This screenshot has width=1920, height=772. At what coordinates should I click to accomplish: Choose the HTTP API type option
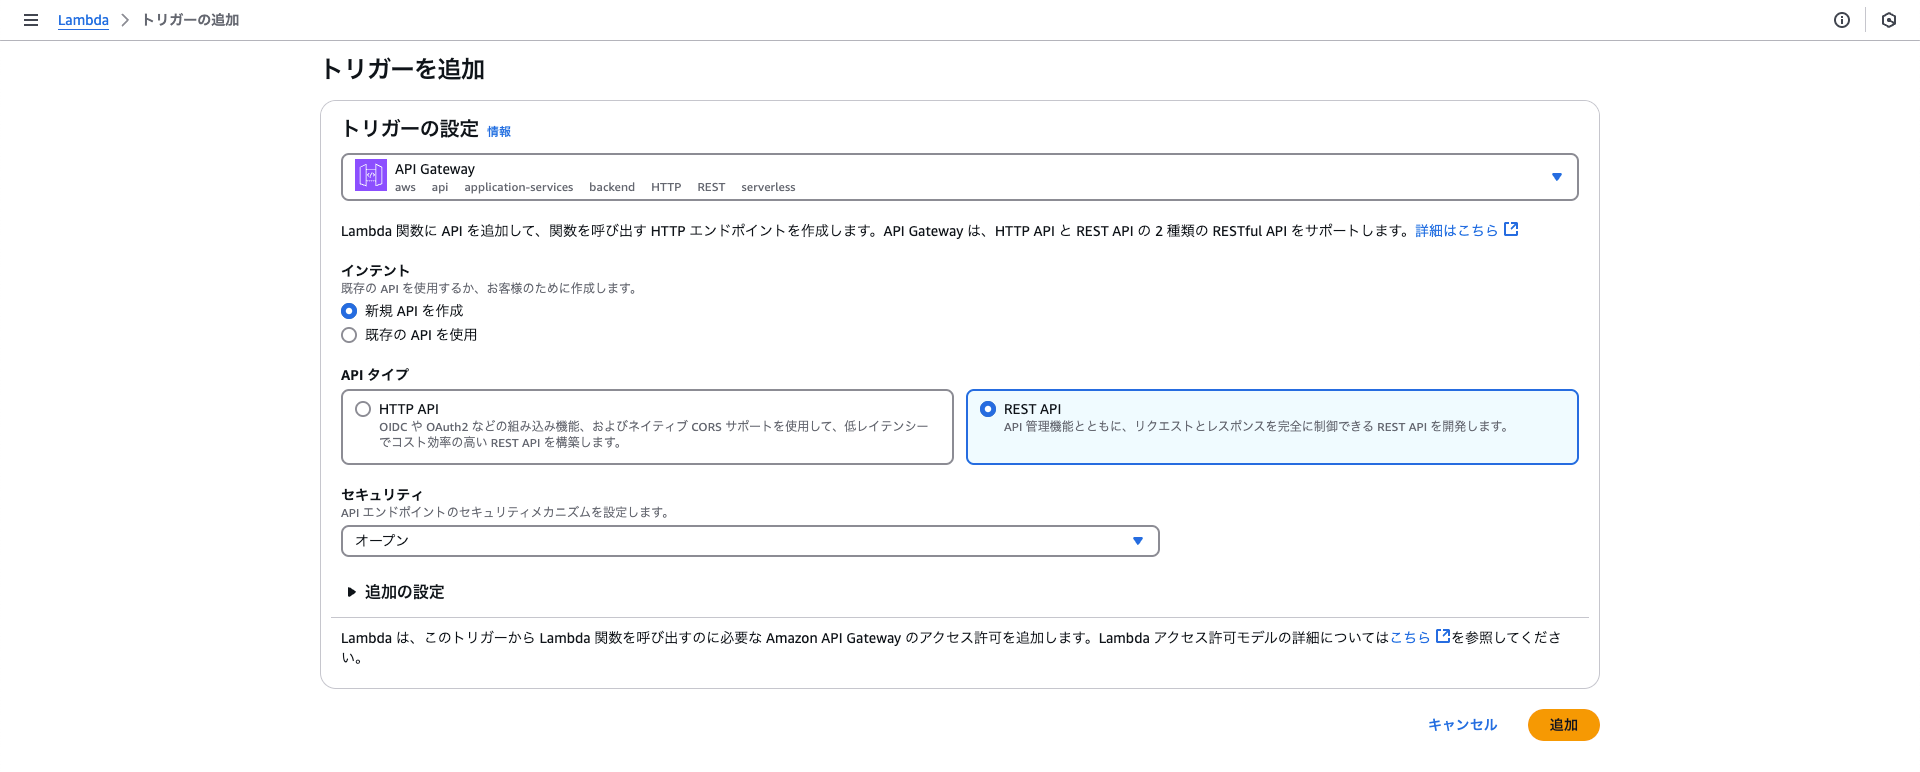coord(363,409)
